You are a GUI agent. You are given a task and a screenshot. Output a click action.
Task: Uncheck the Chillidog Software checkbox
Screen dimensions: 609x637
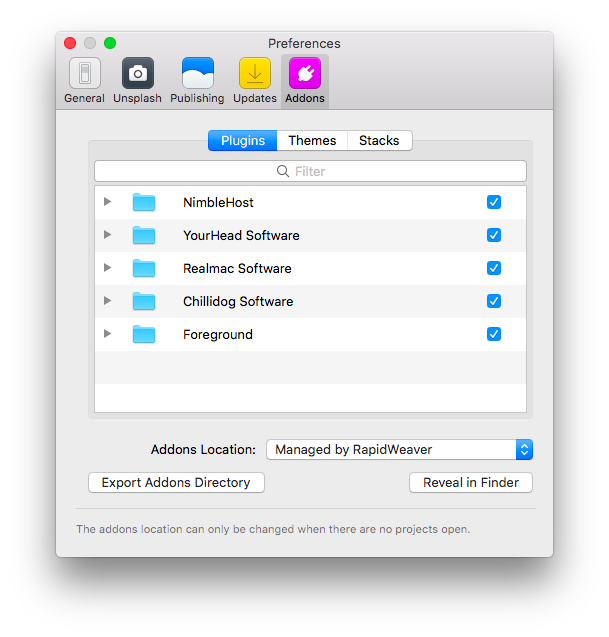494,301
